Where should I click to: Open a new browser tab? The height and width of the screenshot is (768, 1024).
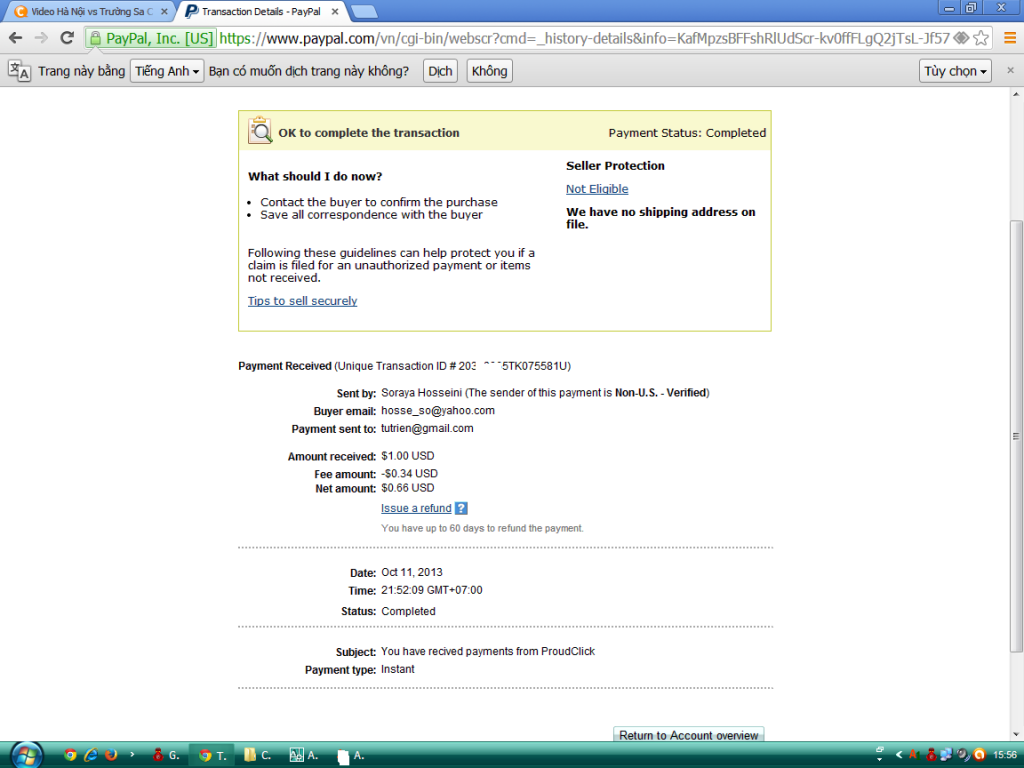pos(363,11)
